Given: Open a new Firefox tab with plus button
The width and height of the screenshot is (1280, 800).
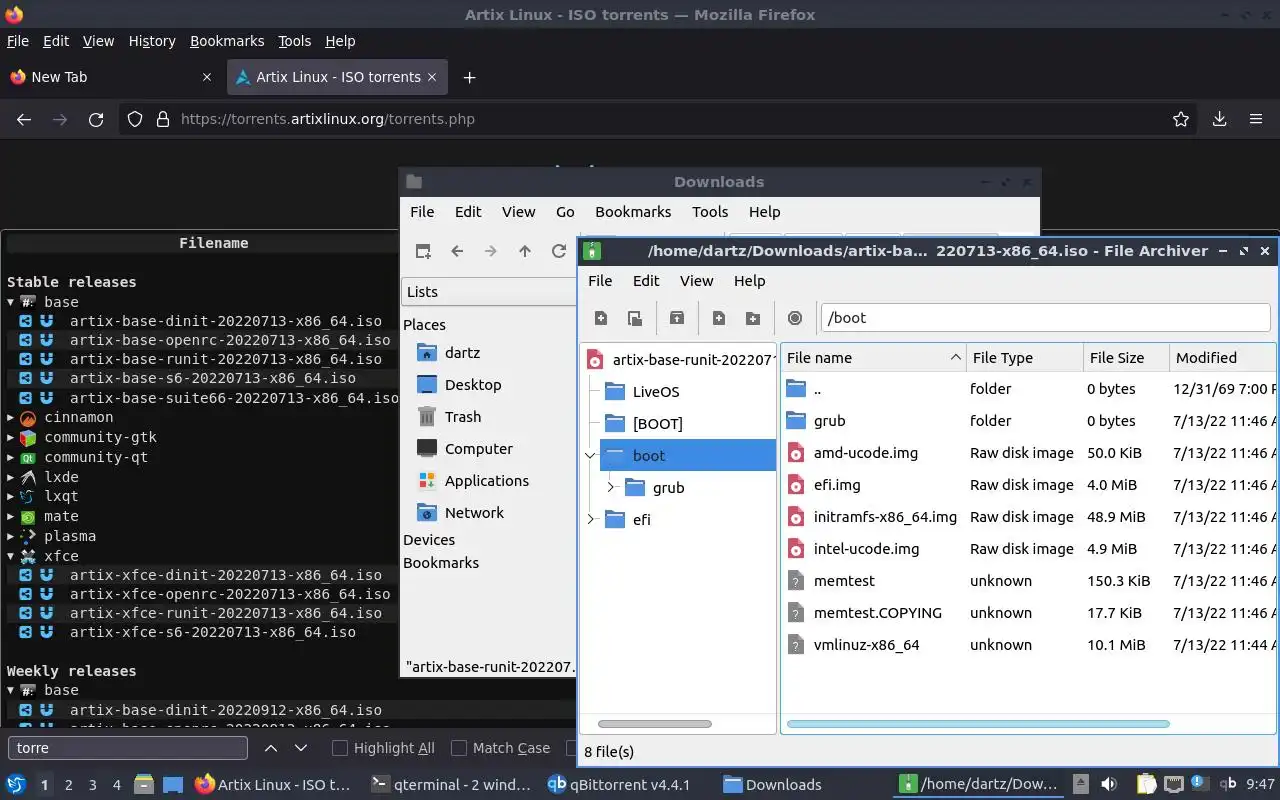Looking at the screenshot, I should pos(469,77).
